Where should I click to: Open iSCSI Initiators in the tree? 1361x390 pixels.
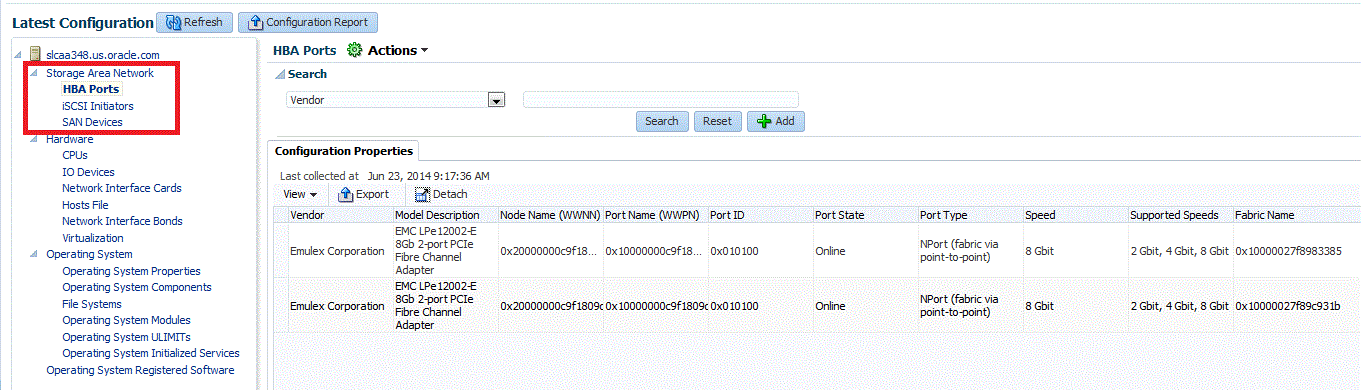[98, 106]
